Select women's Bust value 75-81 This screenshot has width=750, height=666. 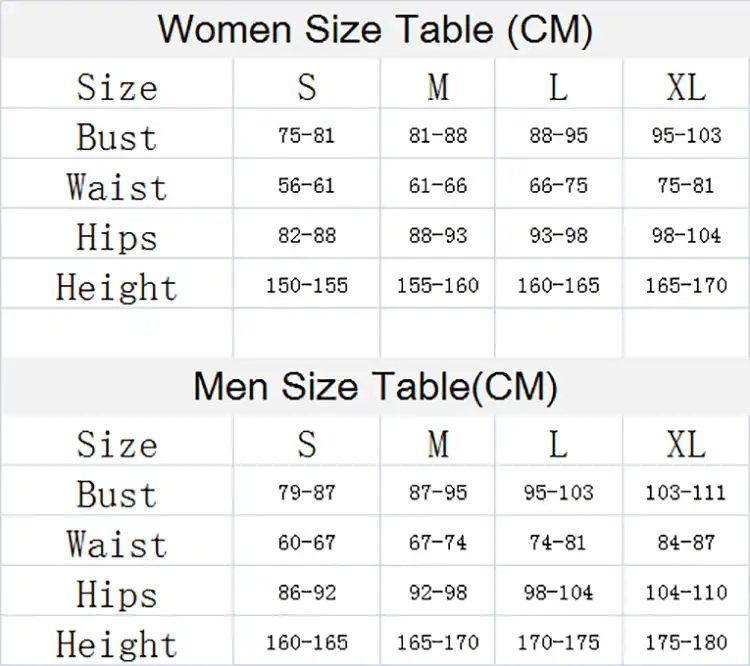(x=306, y=135)
